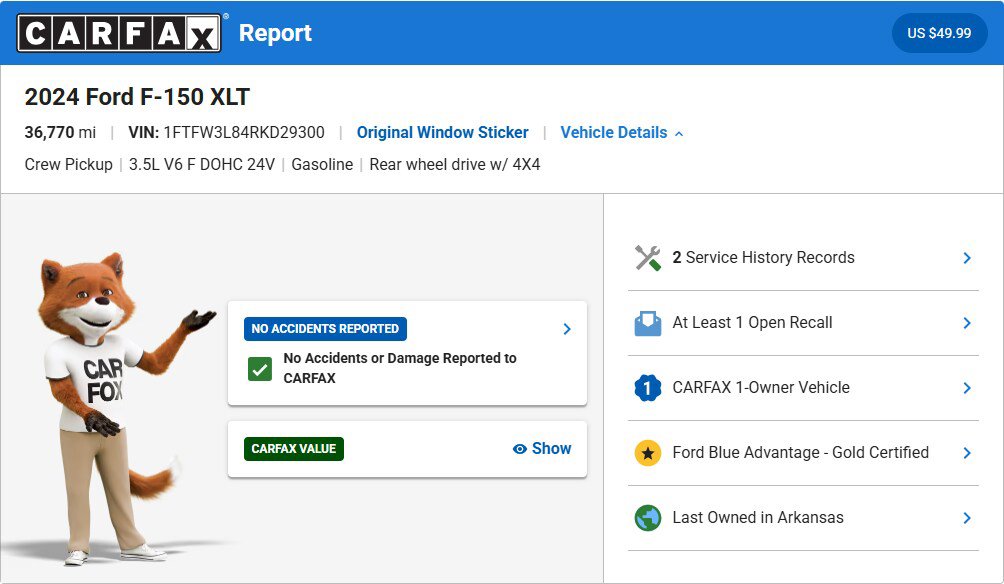Open the Open Recall row arrow
This screenshot has height=584, width=1004.
click(967, 323)
